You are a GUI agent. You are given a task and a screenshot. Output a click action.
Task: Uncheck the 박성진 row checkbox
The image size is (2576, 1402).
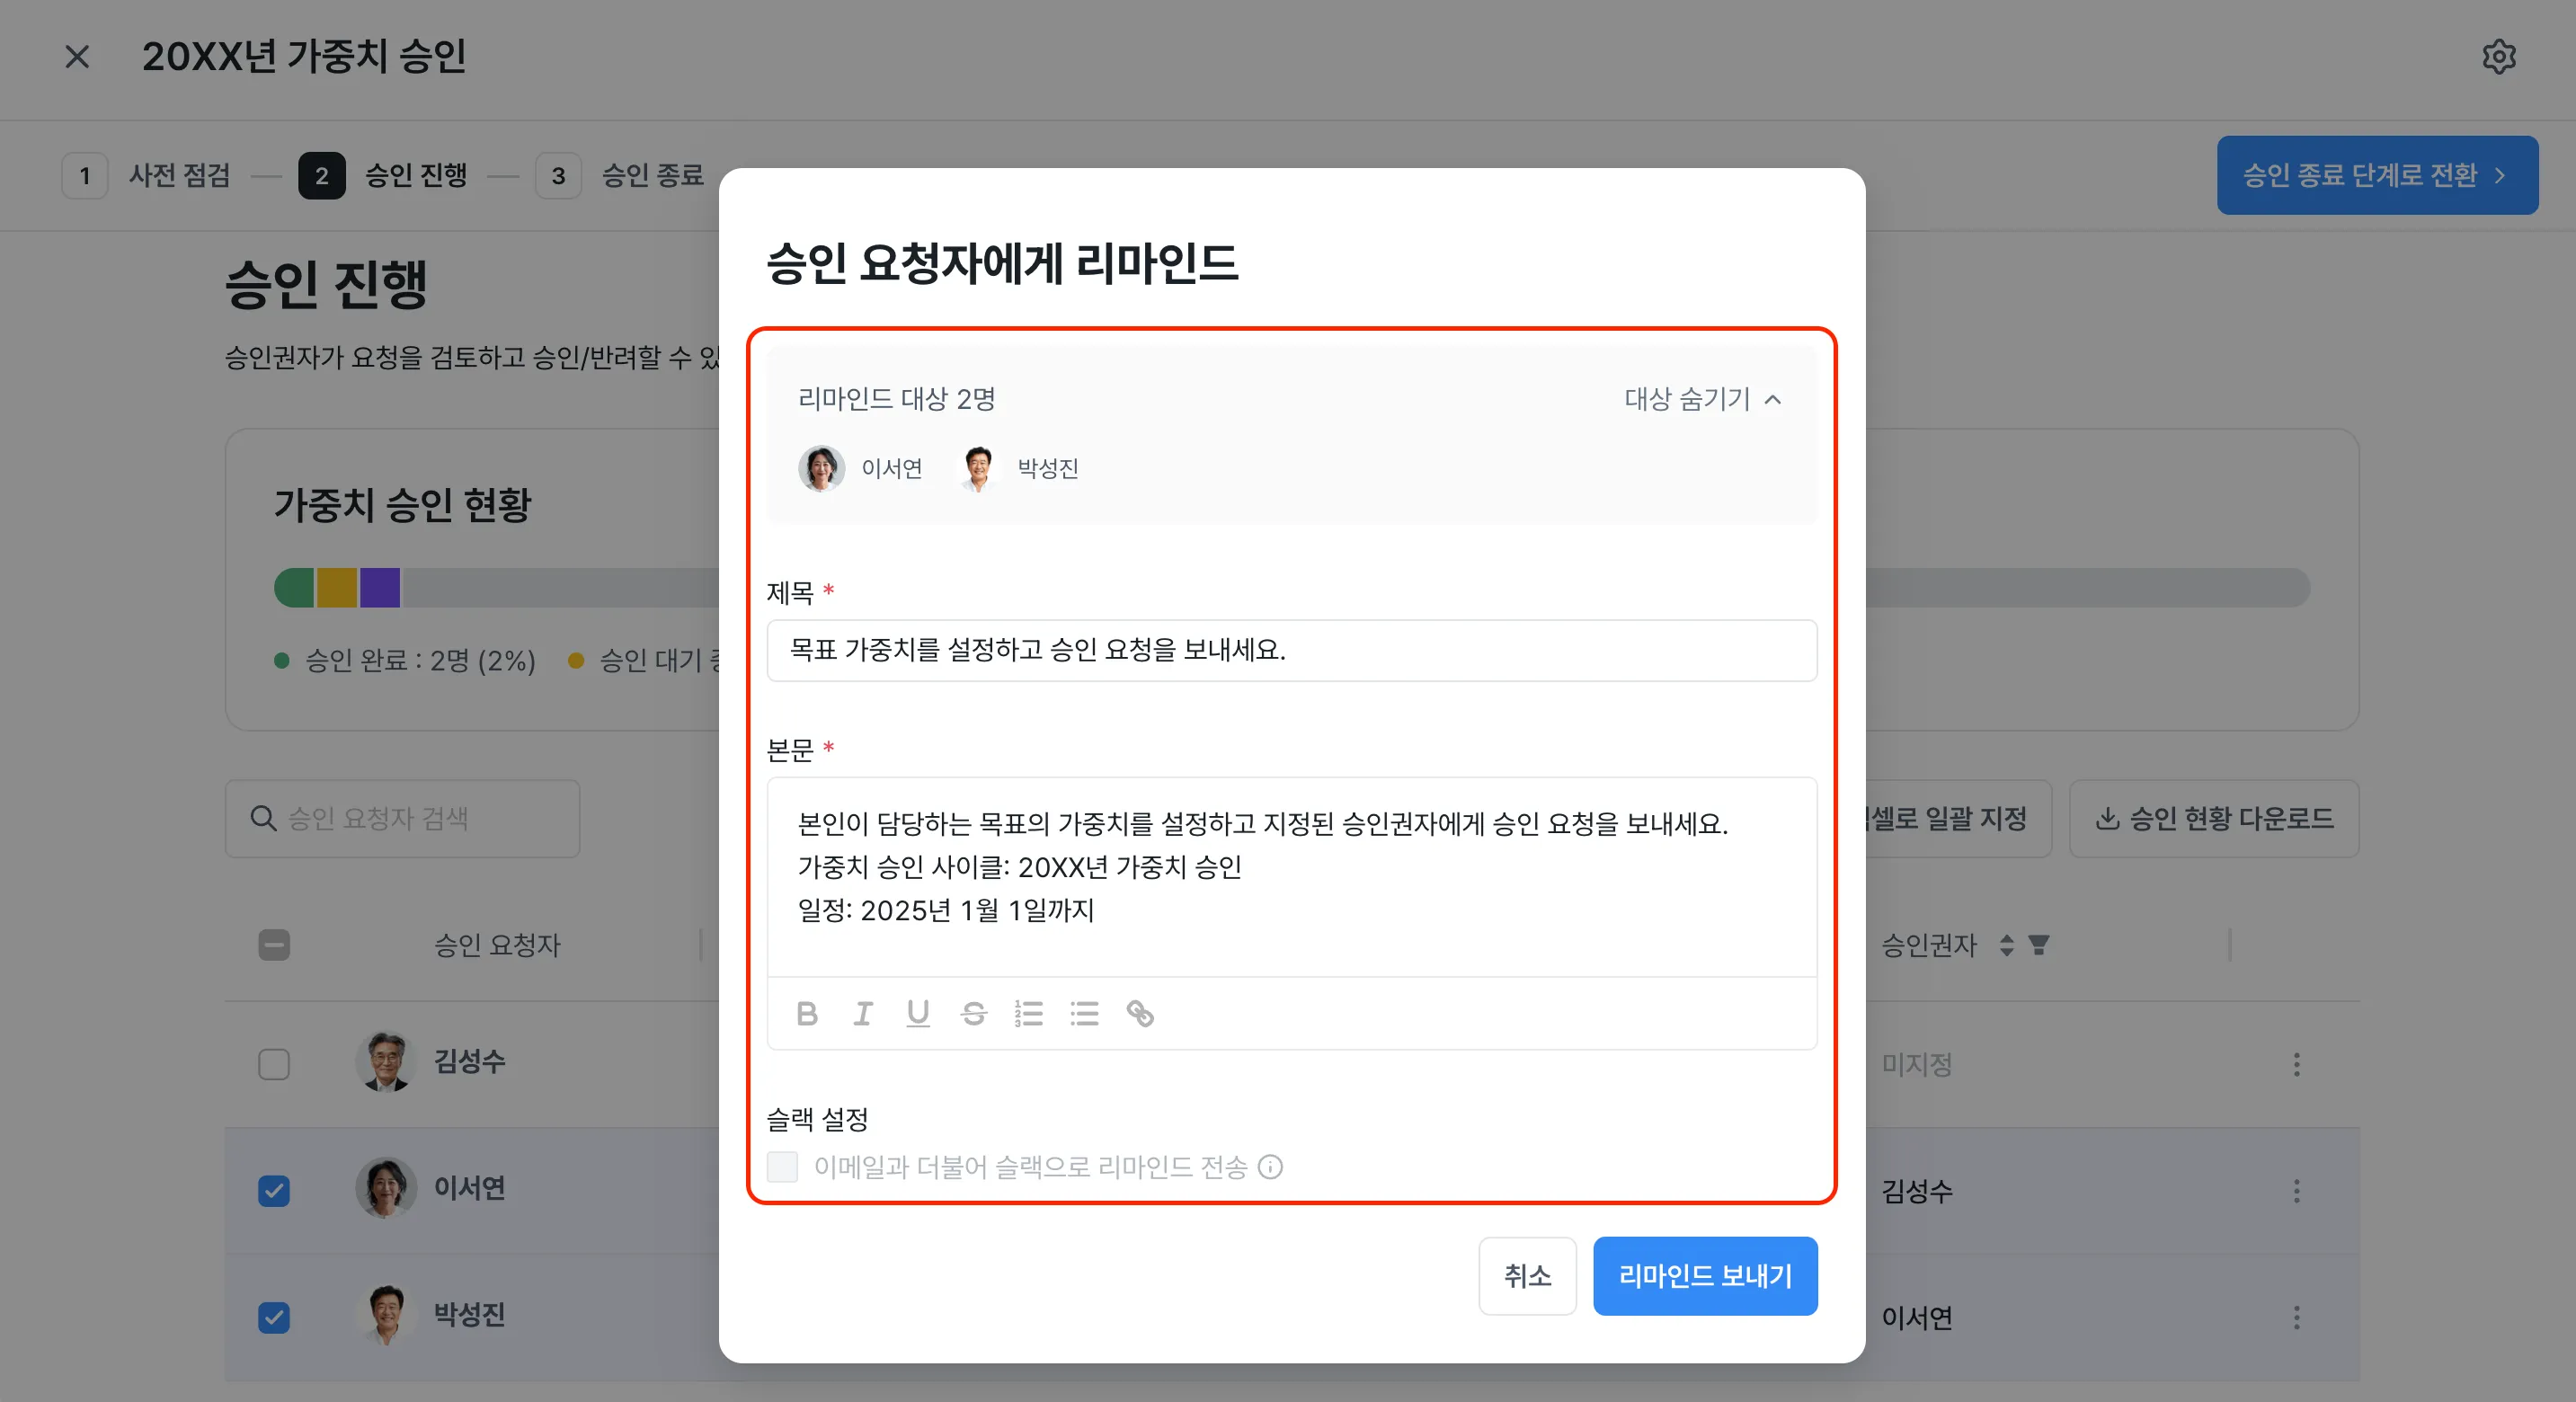pos(274,1317)
